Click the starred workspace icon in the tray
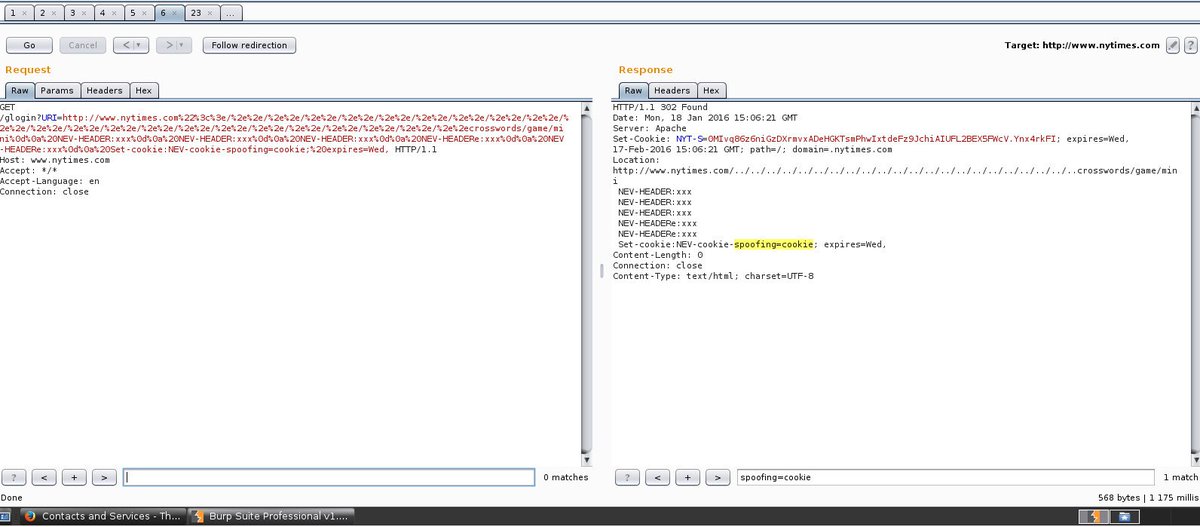The width and height of the screenshot is (1200, 527). tap(1124, 516)
